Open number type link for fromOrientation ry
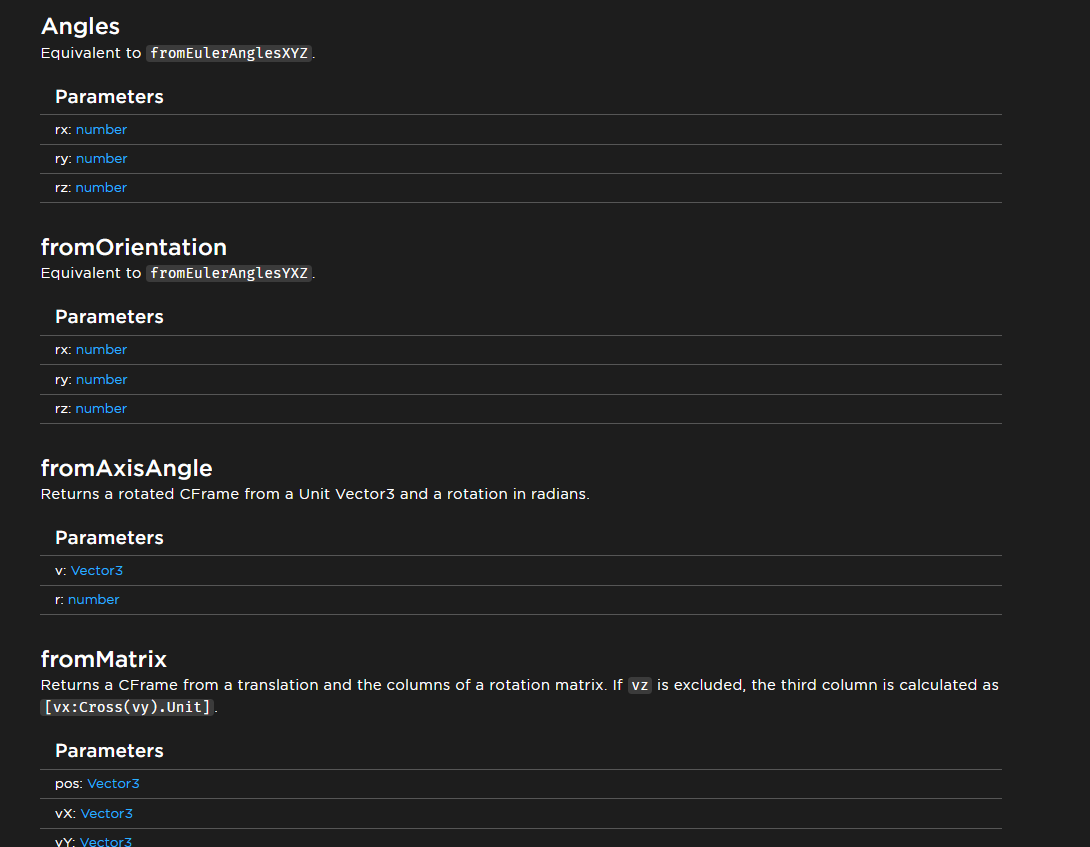 click(101, 380)
